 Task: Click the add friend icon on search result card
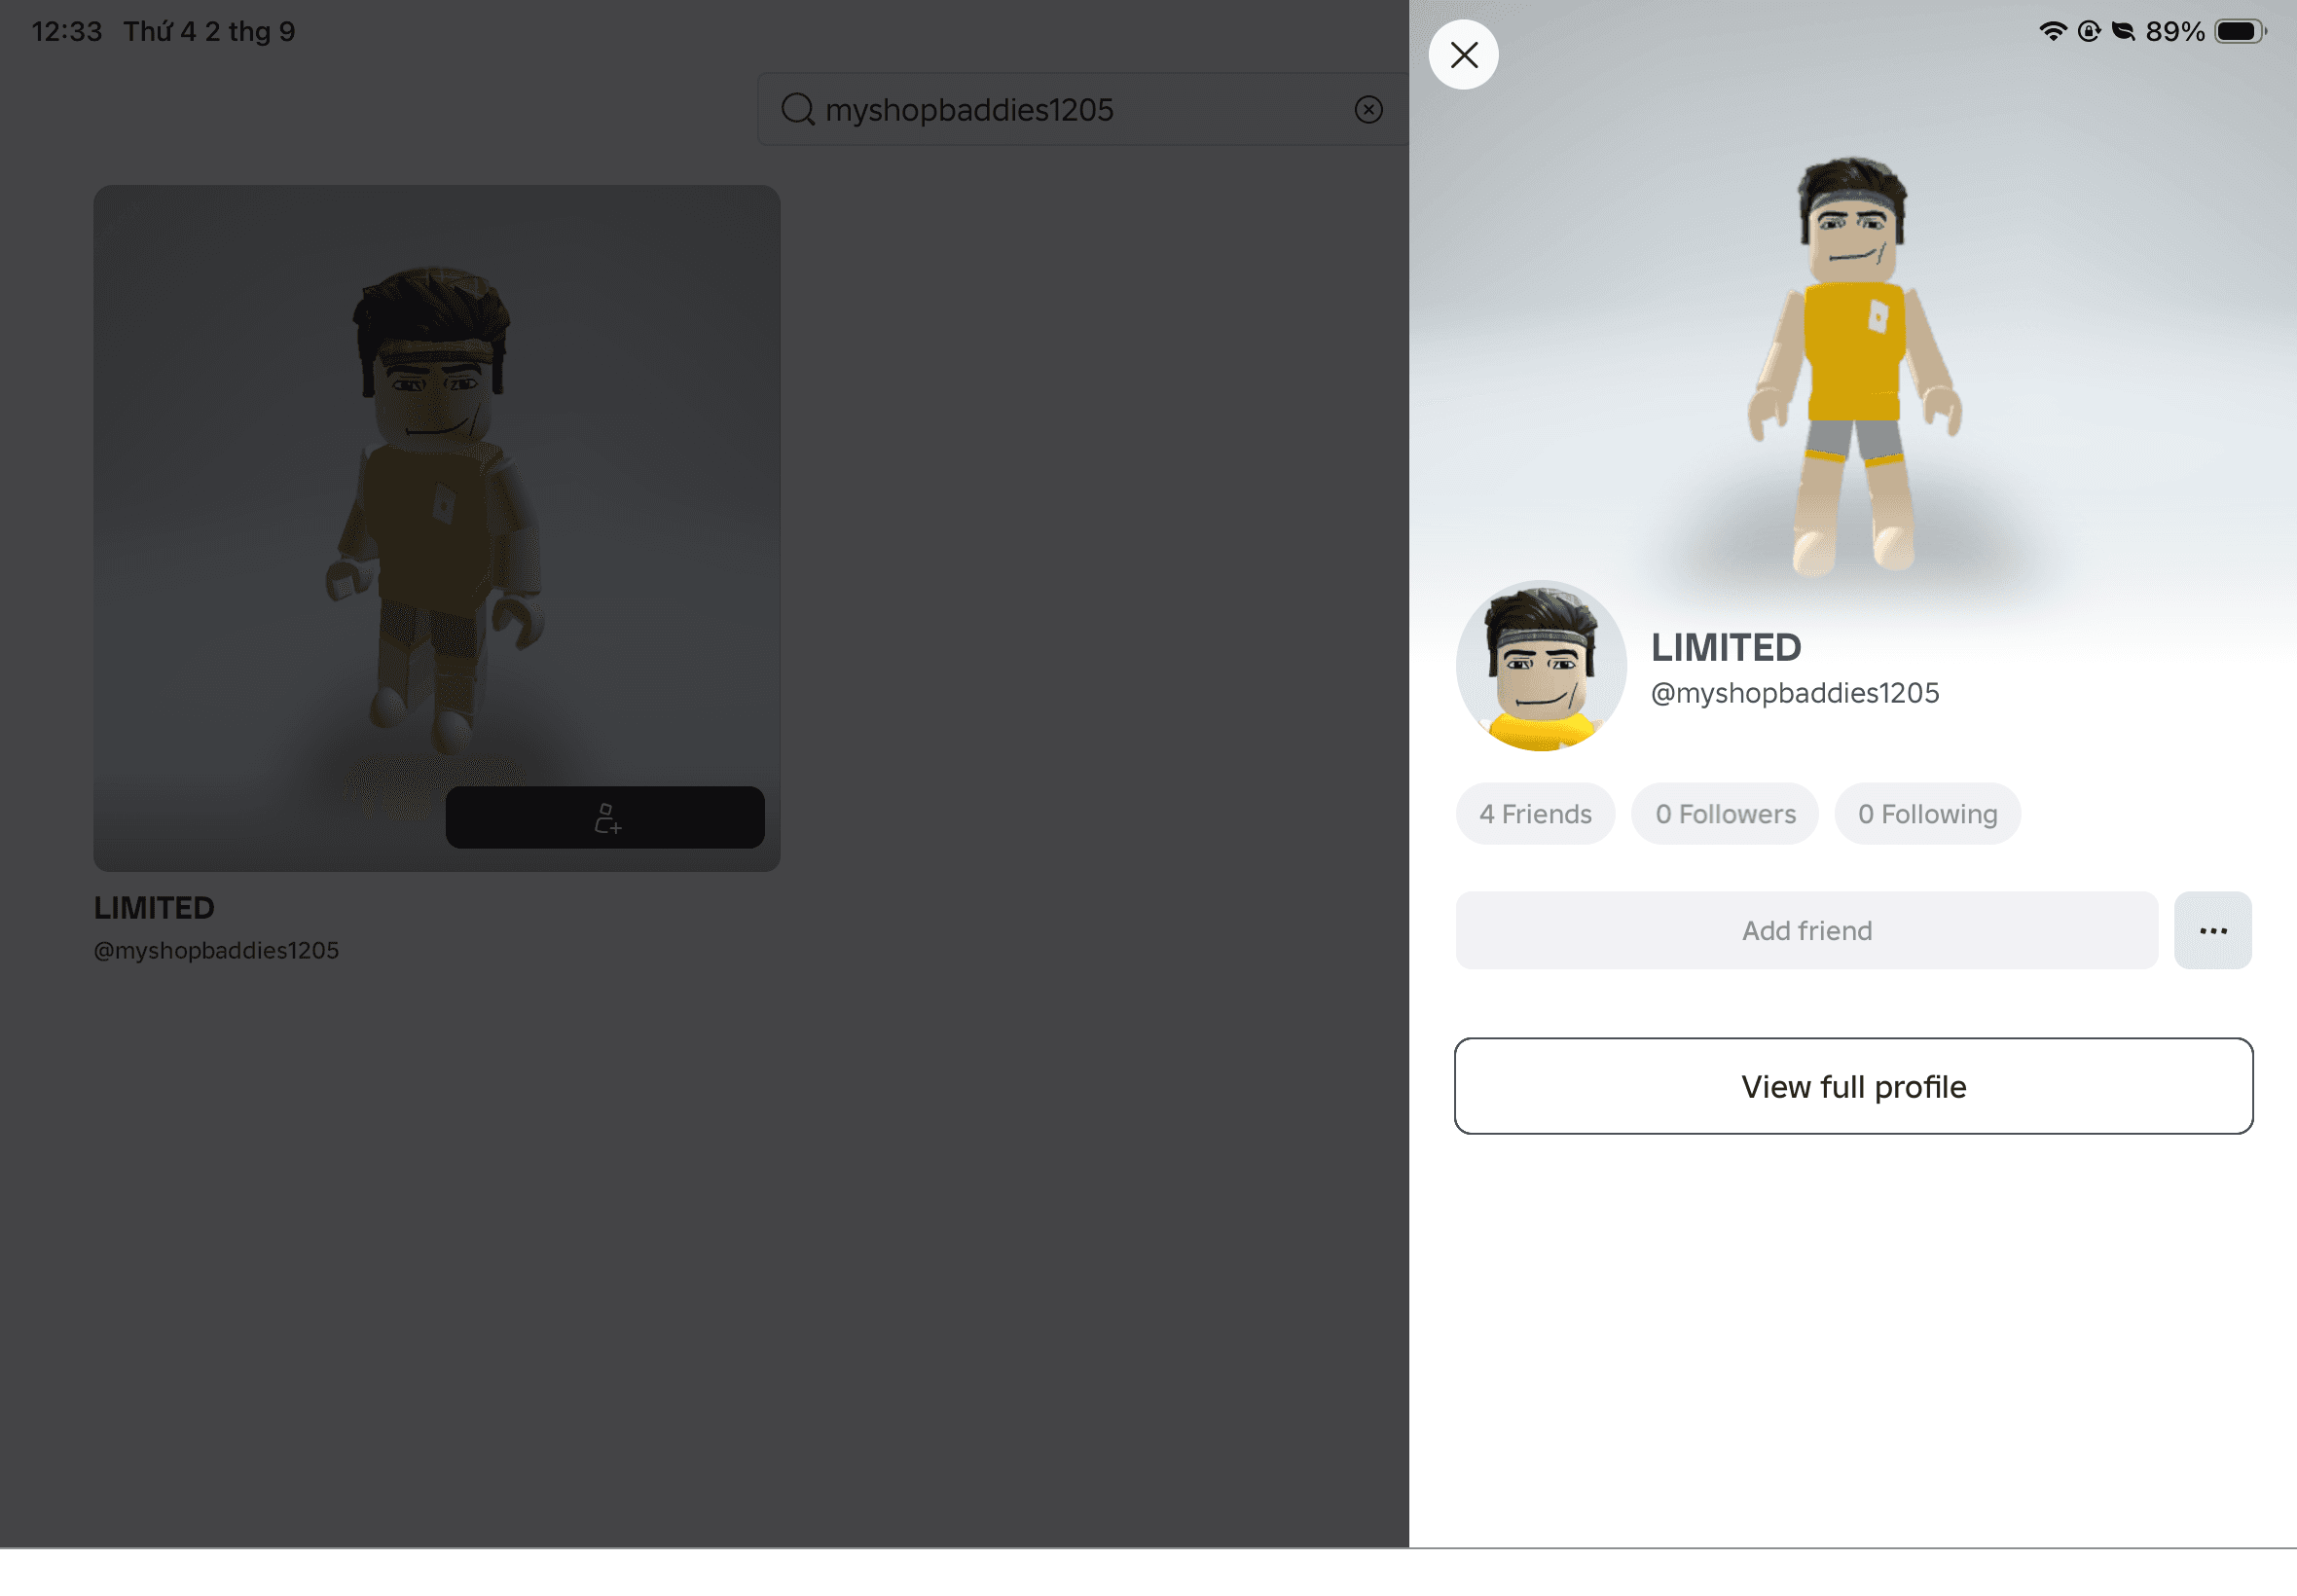[605, 817]
